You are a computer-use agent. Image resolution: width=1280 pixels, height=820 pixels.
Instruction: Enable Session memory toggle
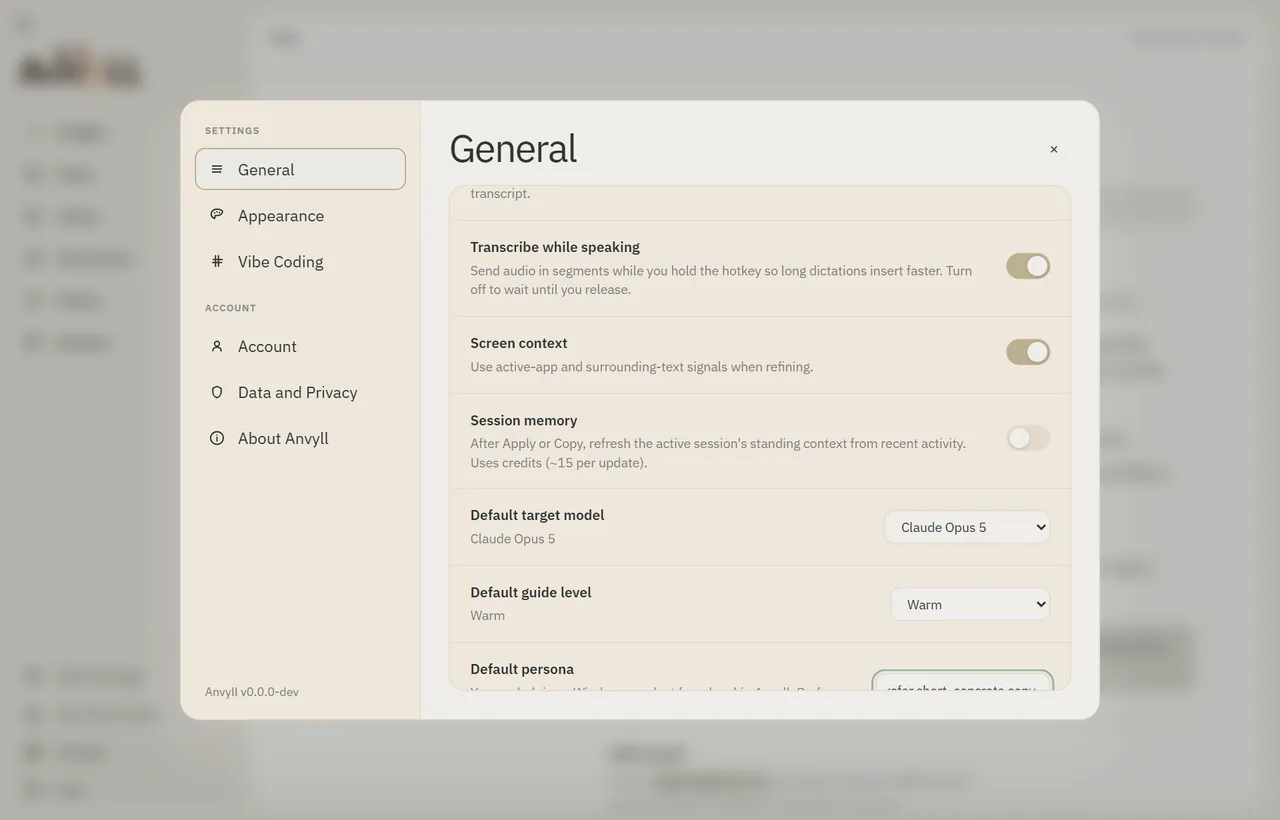click(1028, 438)
